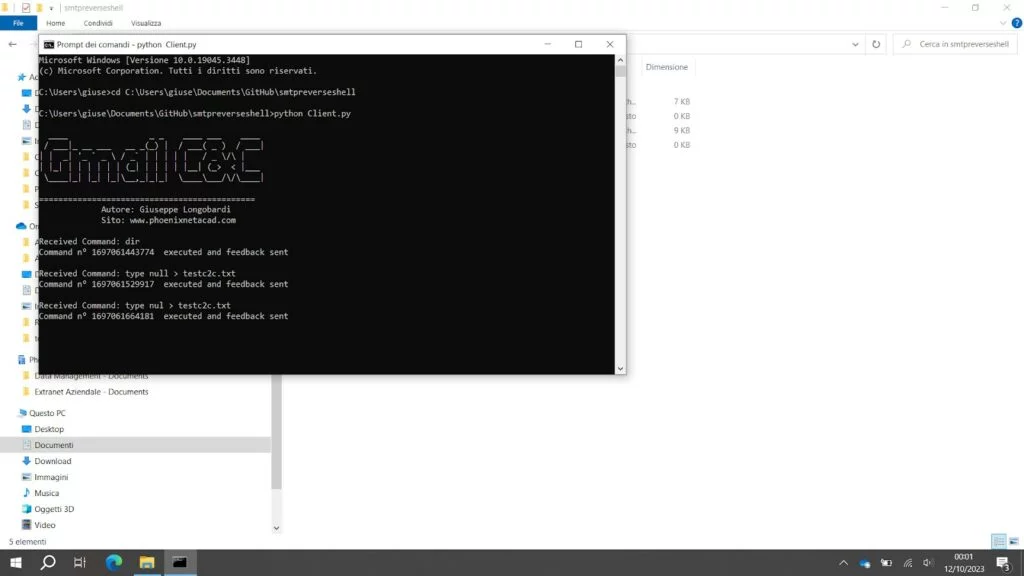1024x576 pixels.
Task: Open Microsoft Edge from the taskbar
Action: pyautogui.click(x=113, y=562)
